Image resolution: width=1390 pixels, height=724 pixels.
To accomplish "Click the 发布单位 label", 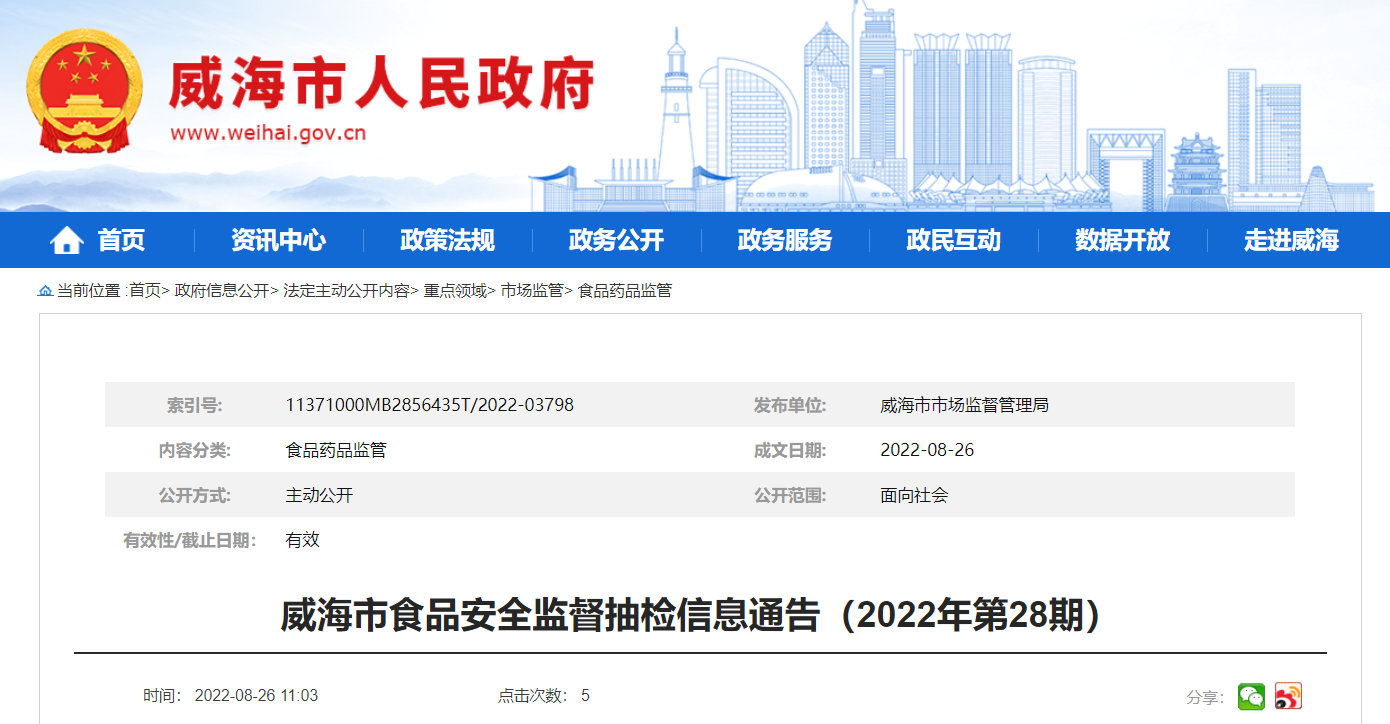I will [790, 405].
